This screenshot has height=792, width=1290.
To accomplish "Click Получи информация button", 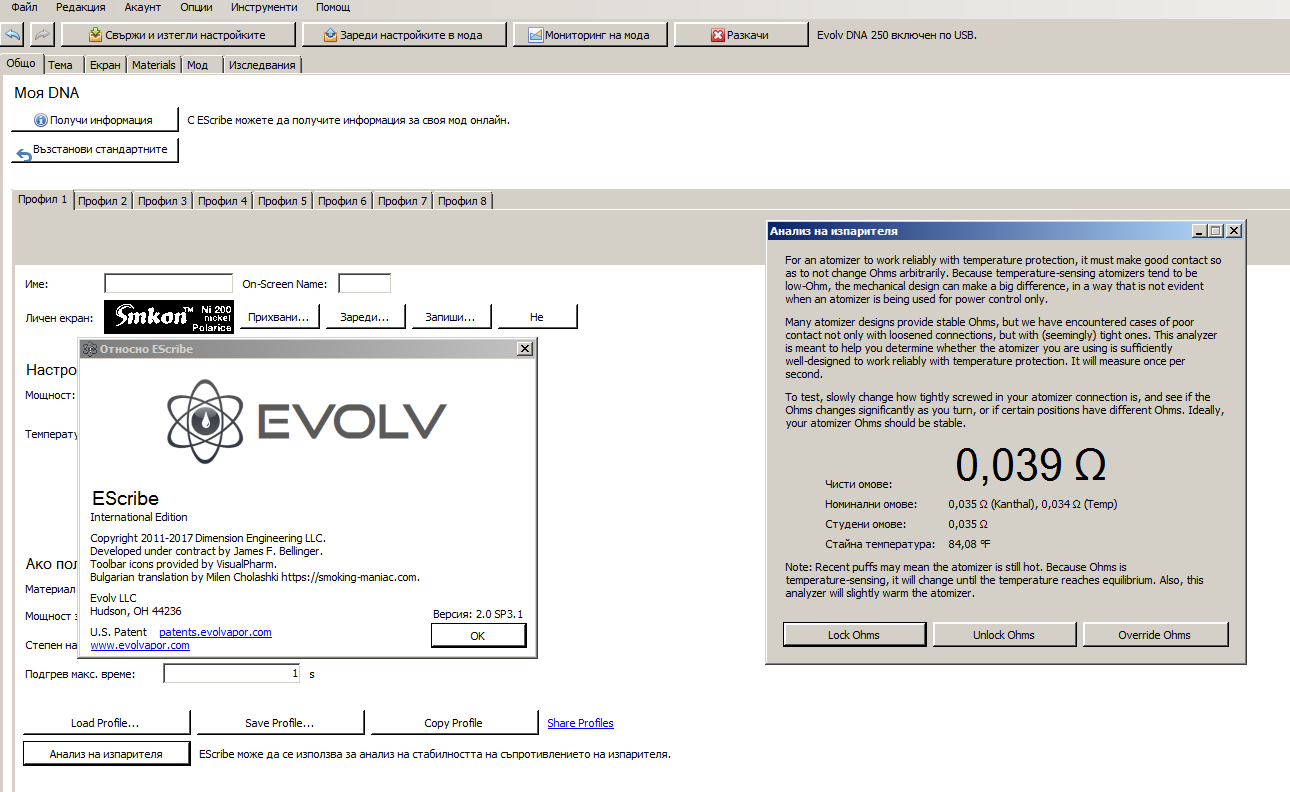I will pos(94,120).
